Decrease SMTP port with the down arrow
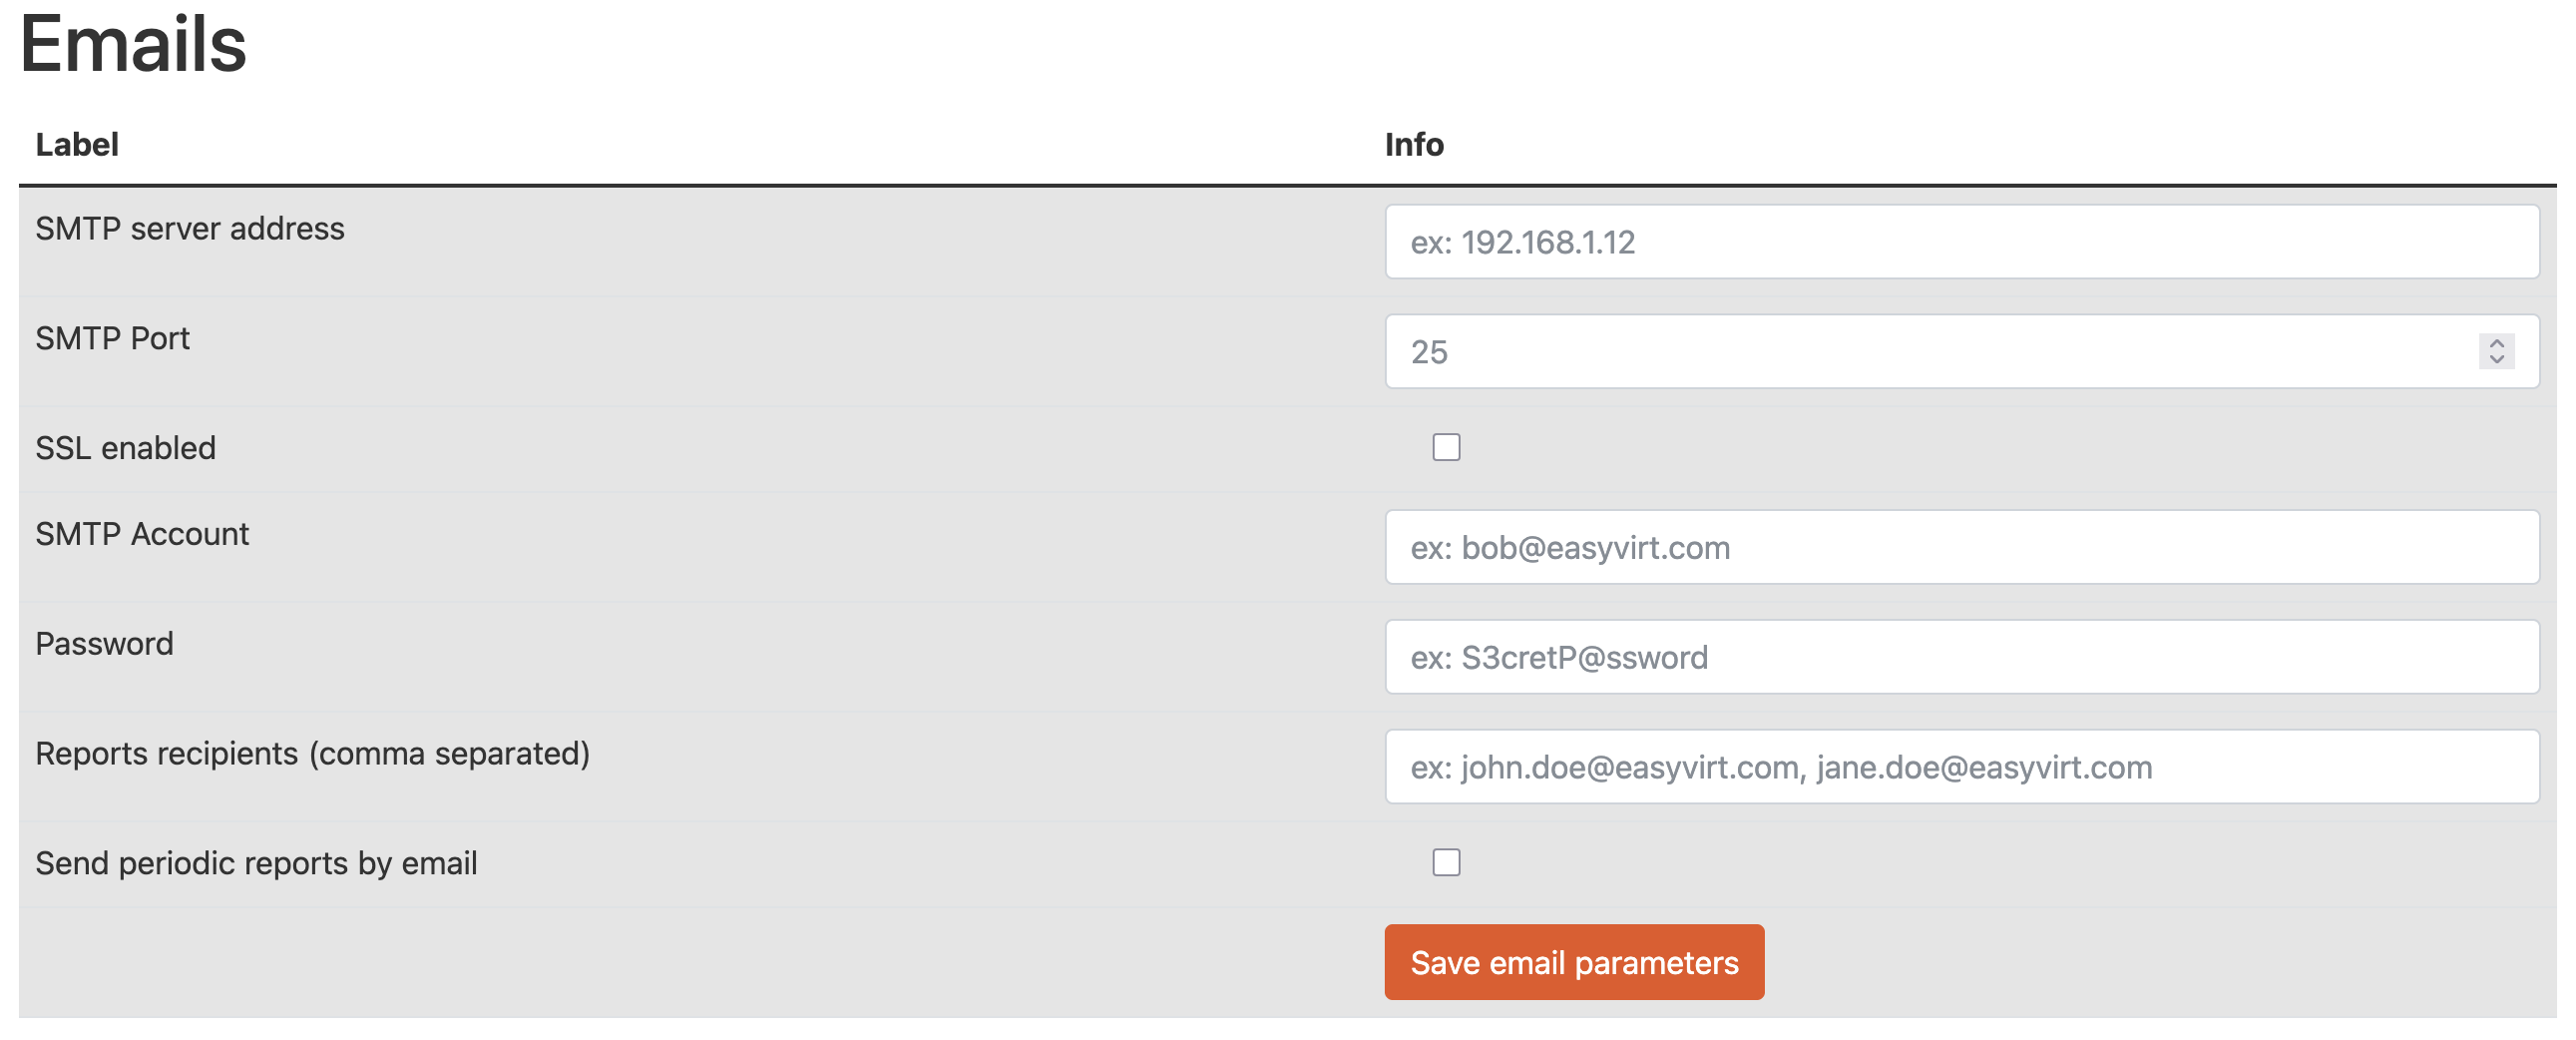Viewport: 2576px width, 1040px height. pos(2496,360)
